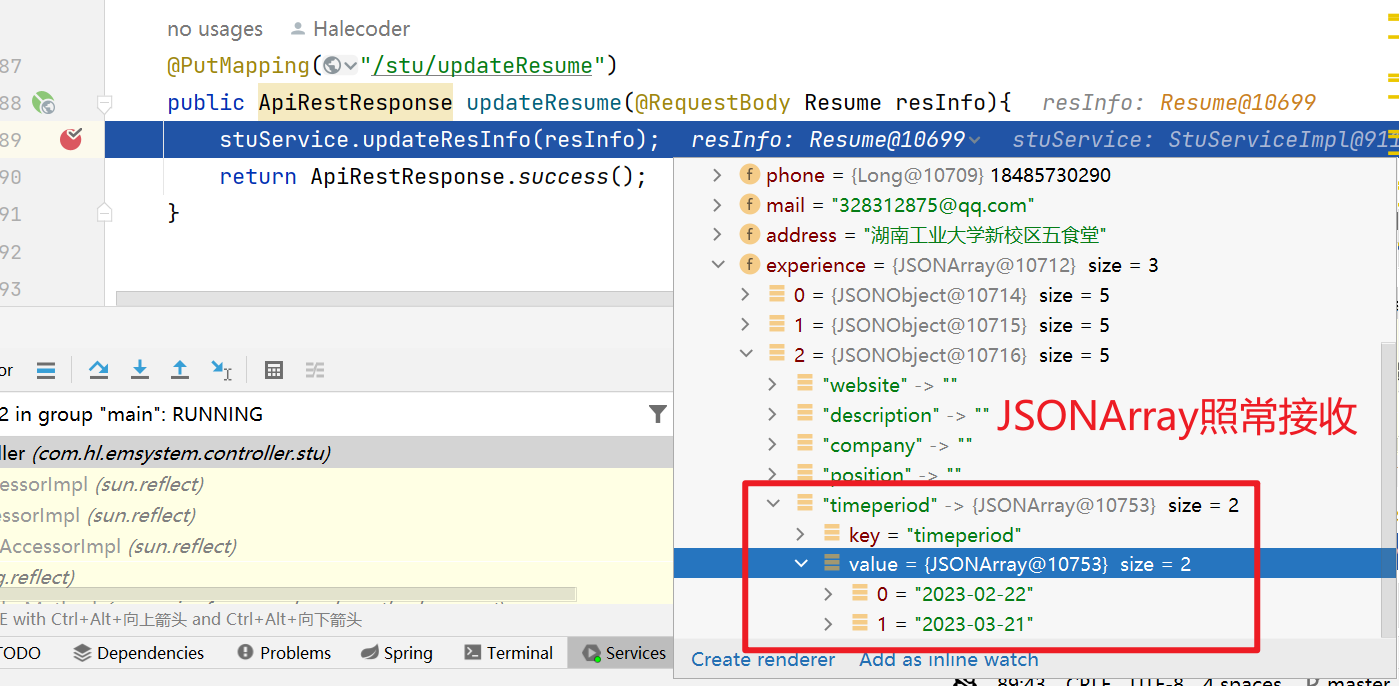Expand the "description" entry chevron
Screen dimensions: 1399x686
click(773, 415)
